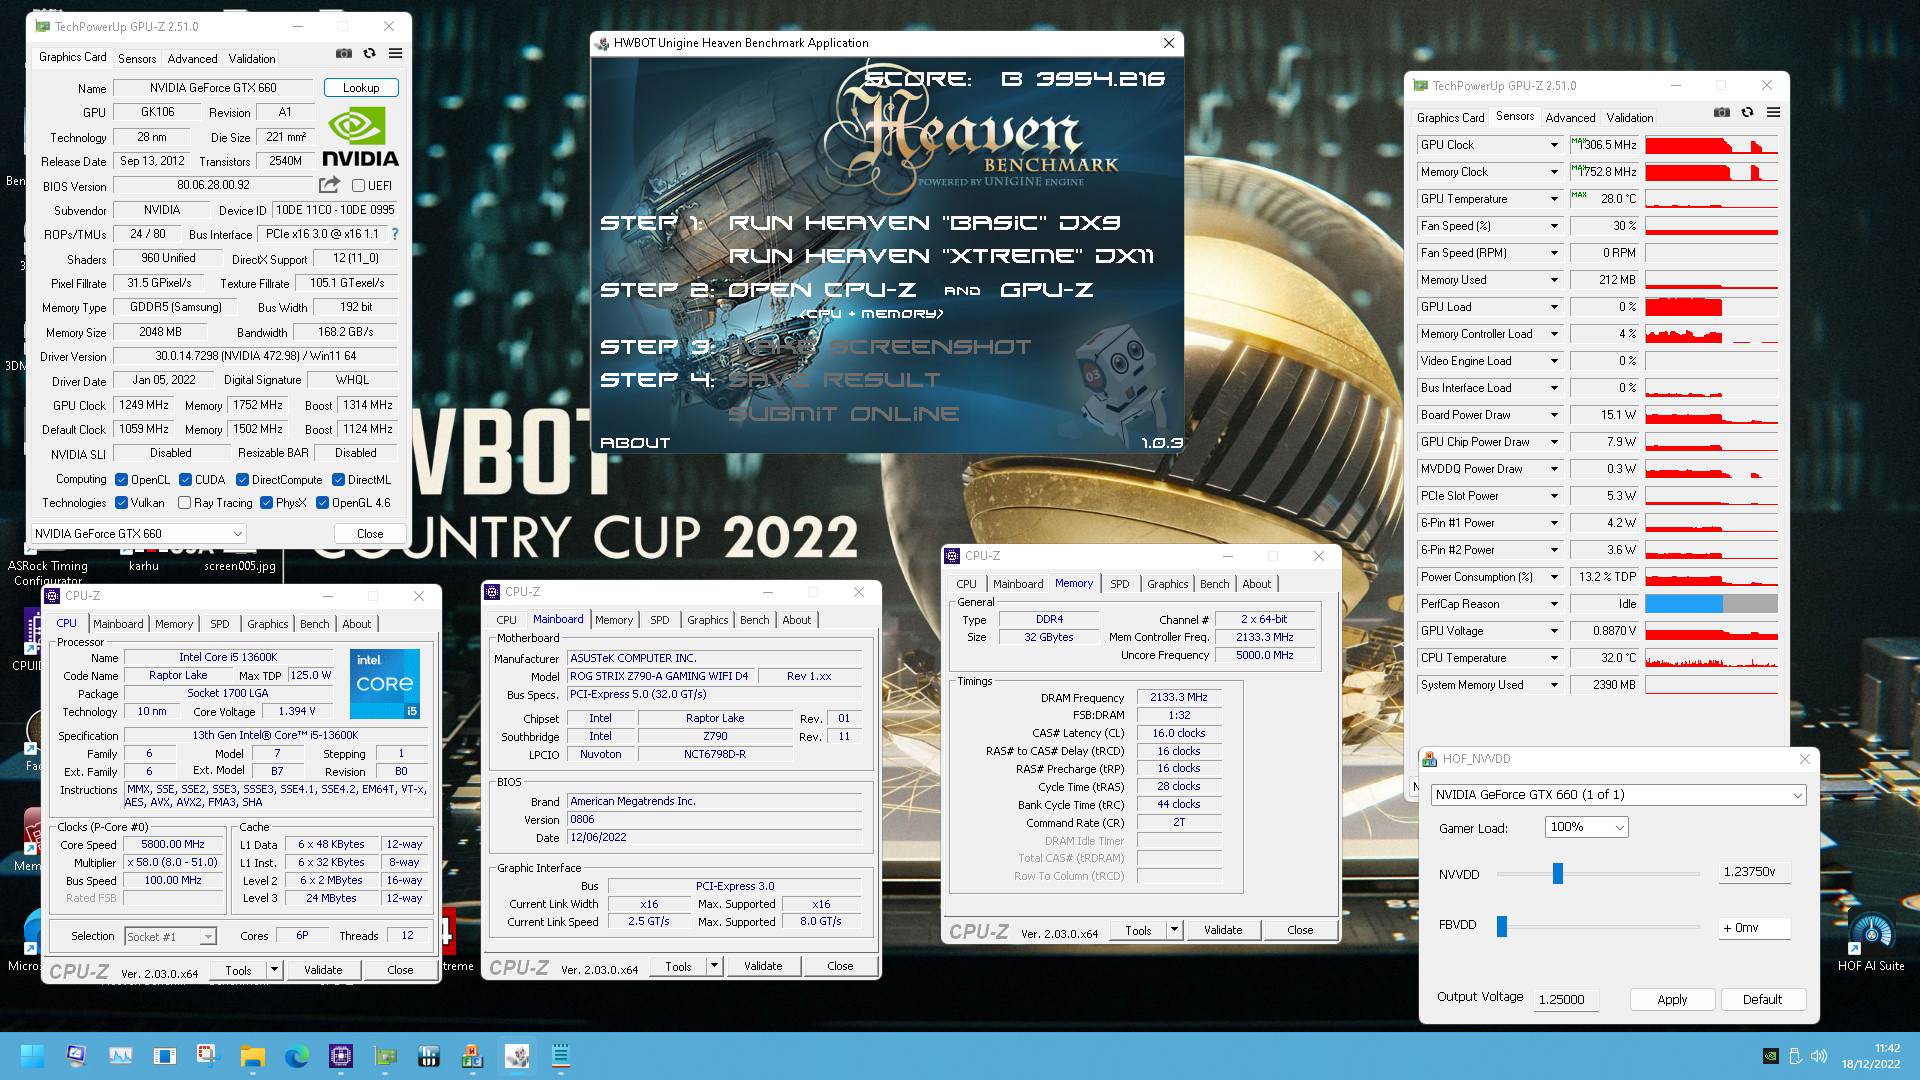Click Lookup button in GPU-Z
The height and width of the screenshot is (1080, 1920).
click(x=361, y=88)
